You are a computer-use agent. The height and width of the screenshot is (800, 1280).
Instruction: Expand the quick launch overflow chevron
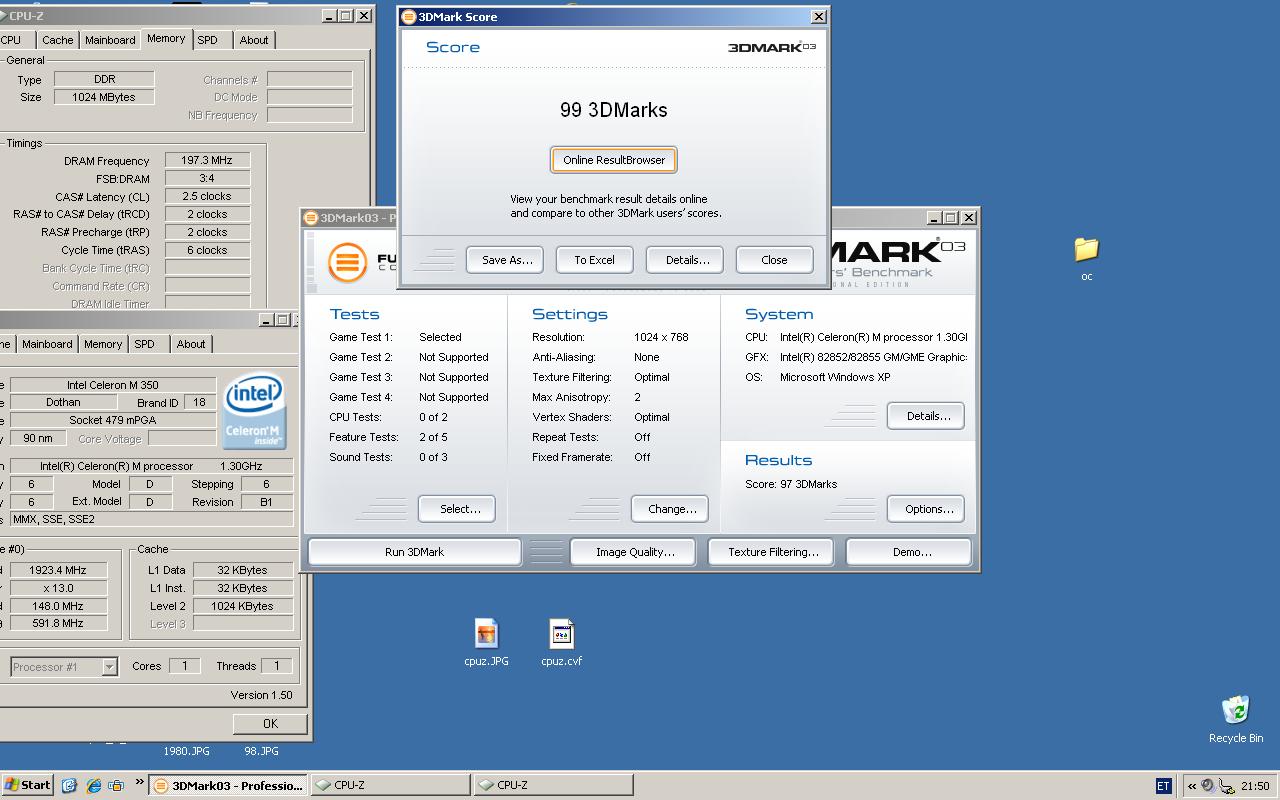pyautogui.click(x=139, y=783)
